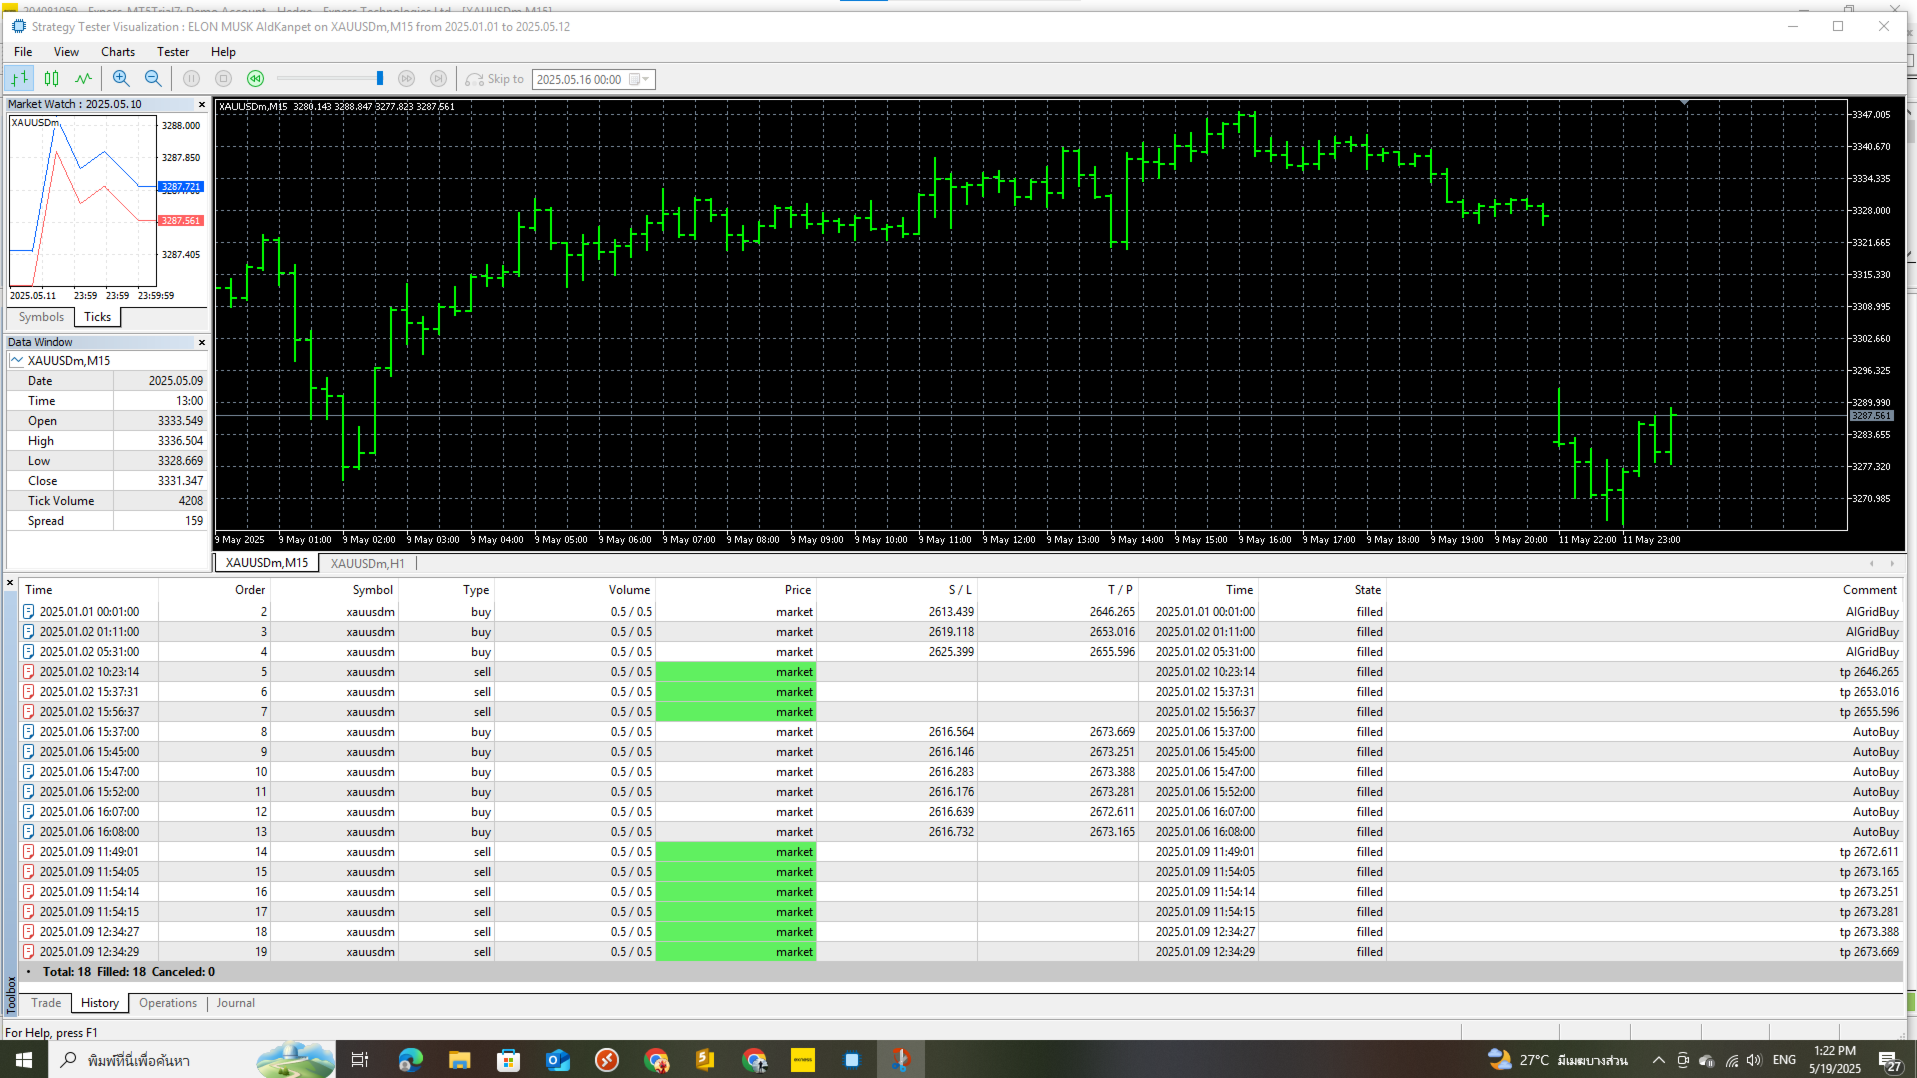The height and width of the screenshot is (1078, 1917).
Task: Zoom in on the chart
Action: (x=121, y=79)
